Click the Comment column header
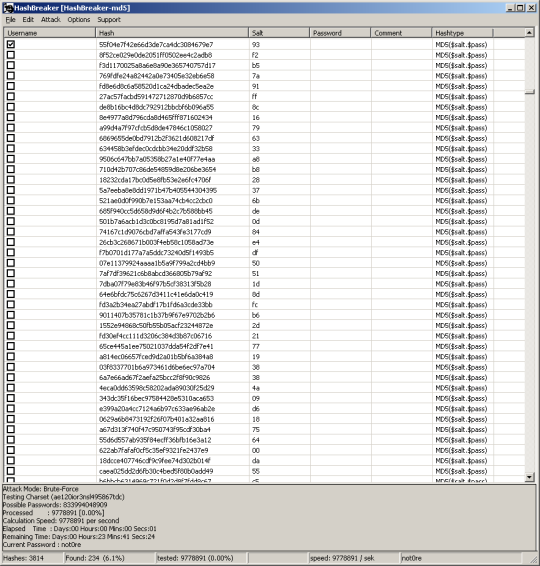This screenshot has height=566, width=540. tap(401, 33)
